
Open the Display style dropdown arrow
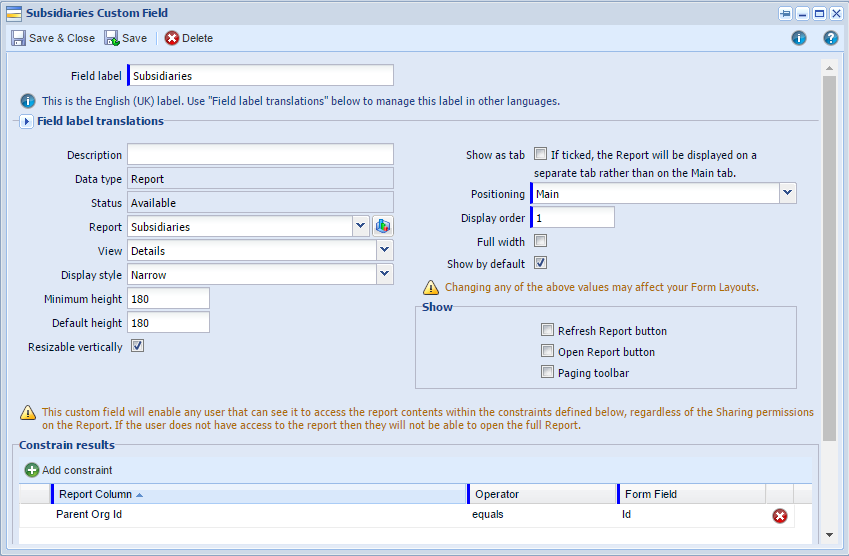pos(384,274)
